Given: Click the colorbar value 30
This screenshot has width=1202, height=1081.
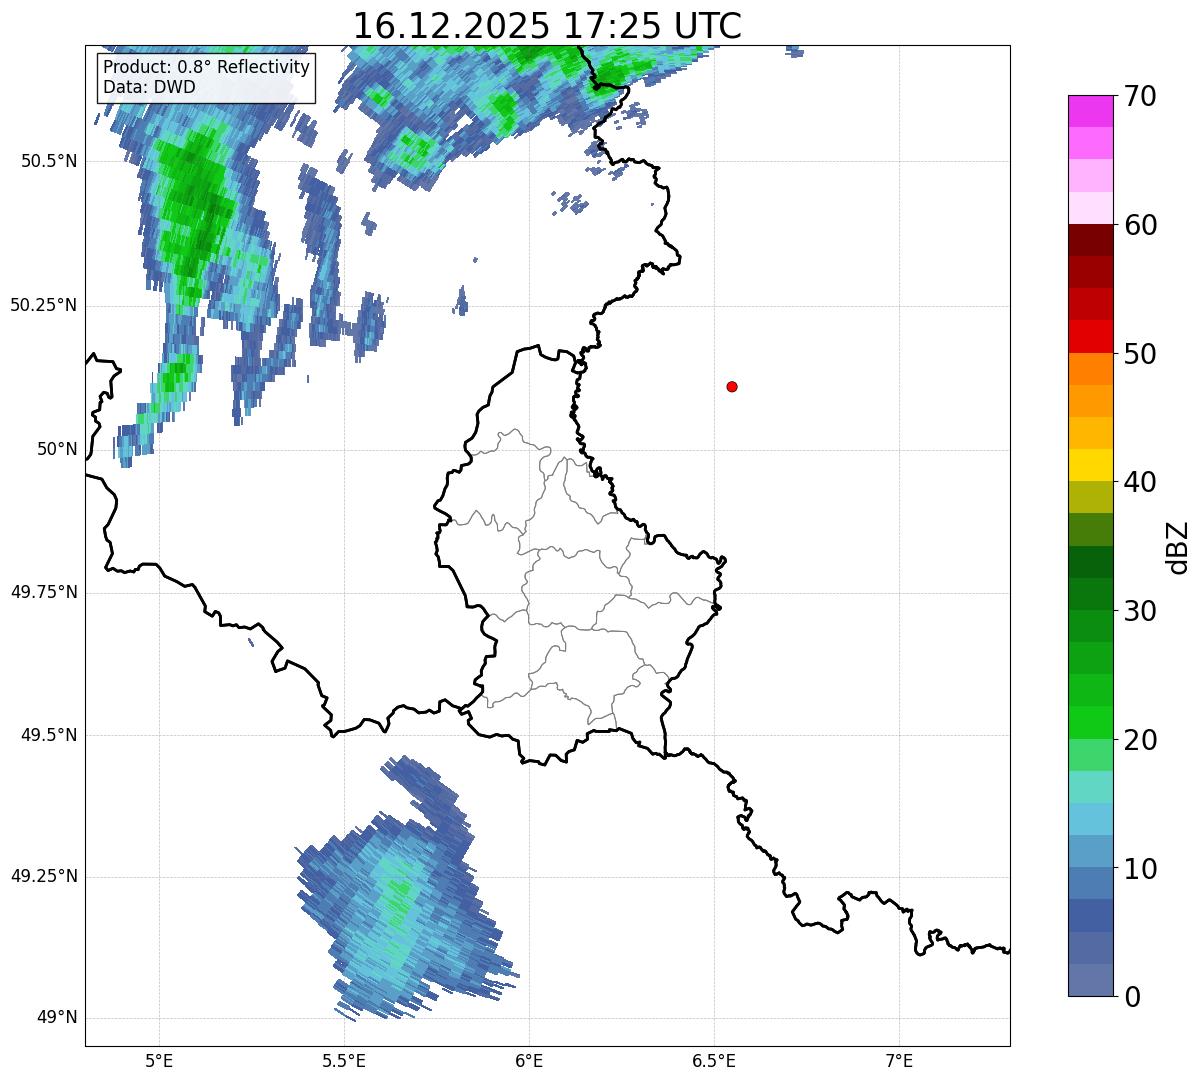Looking at the screenshot, I should click(1140, 611).
